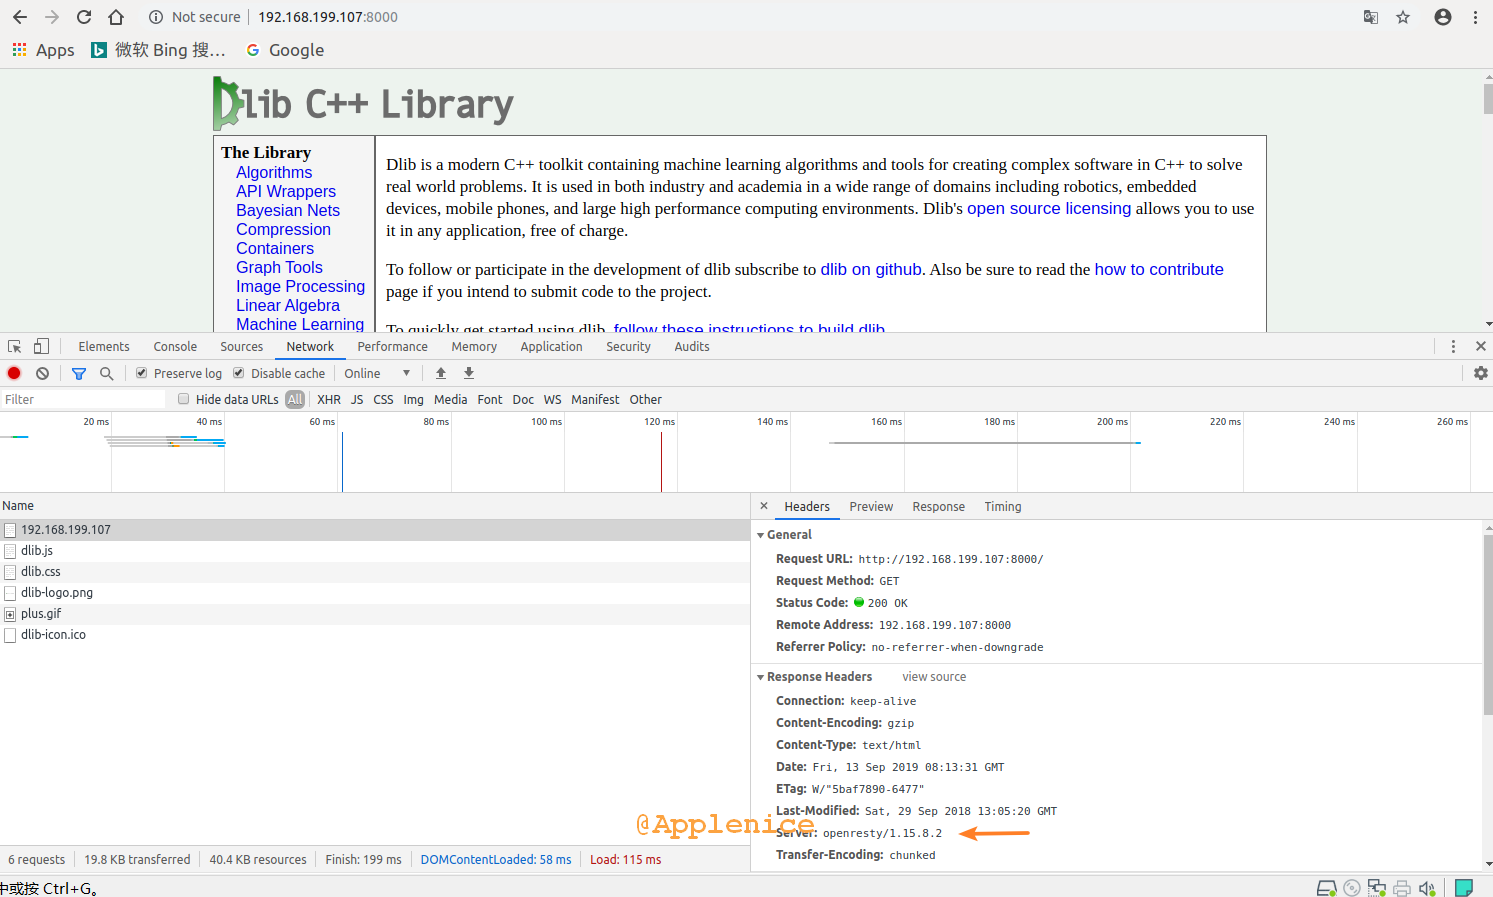Open DevTools more options menu
The image size is (1493, 897).
[x=1453, y=346]
